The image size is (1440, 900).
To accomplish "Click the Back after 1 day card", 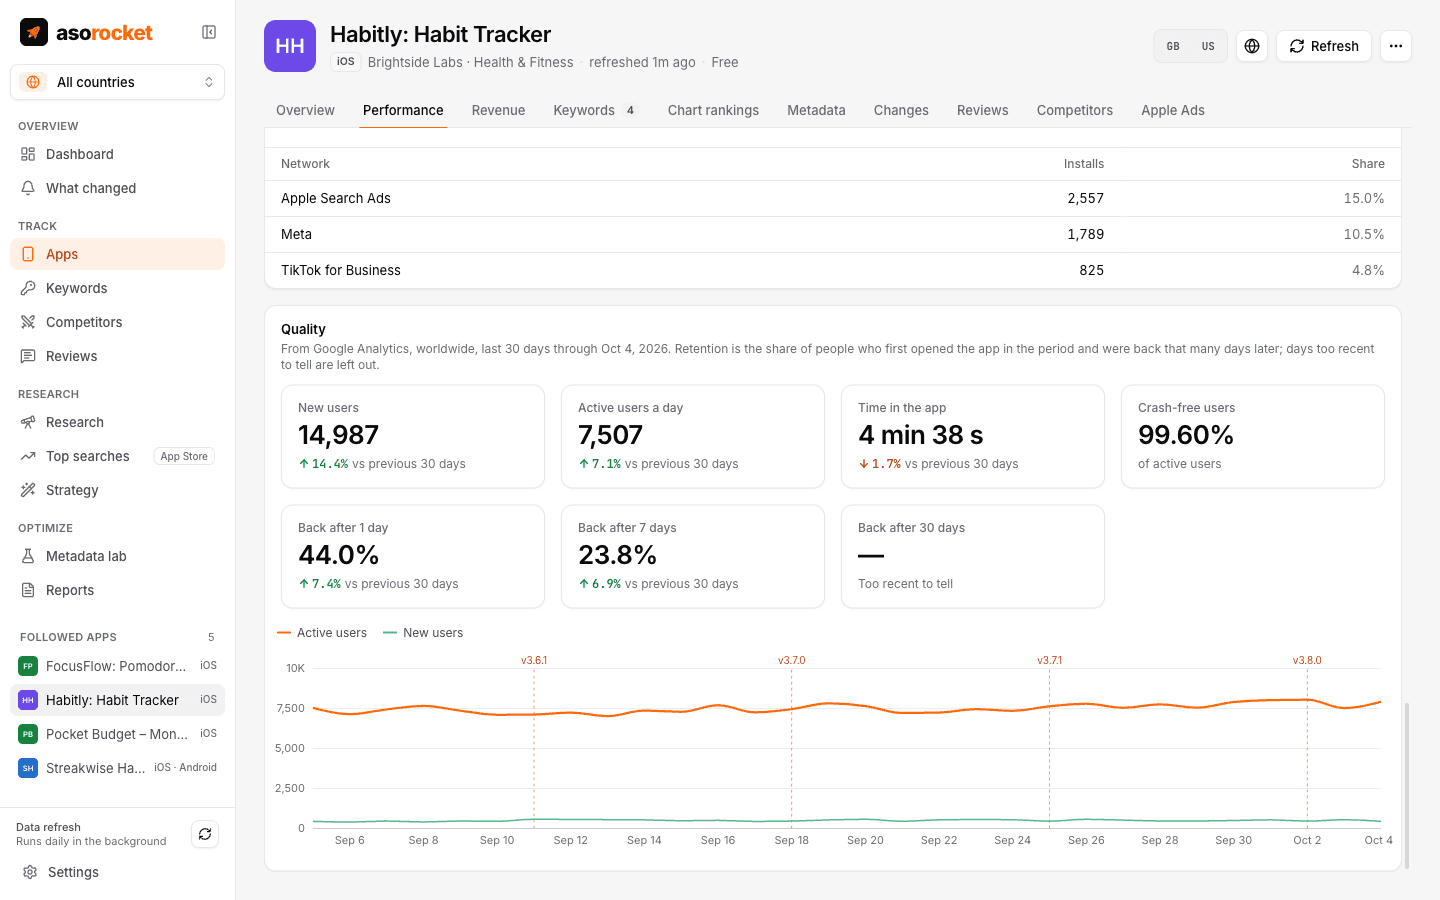I will 413,556.
